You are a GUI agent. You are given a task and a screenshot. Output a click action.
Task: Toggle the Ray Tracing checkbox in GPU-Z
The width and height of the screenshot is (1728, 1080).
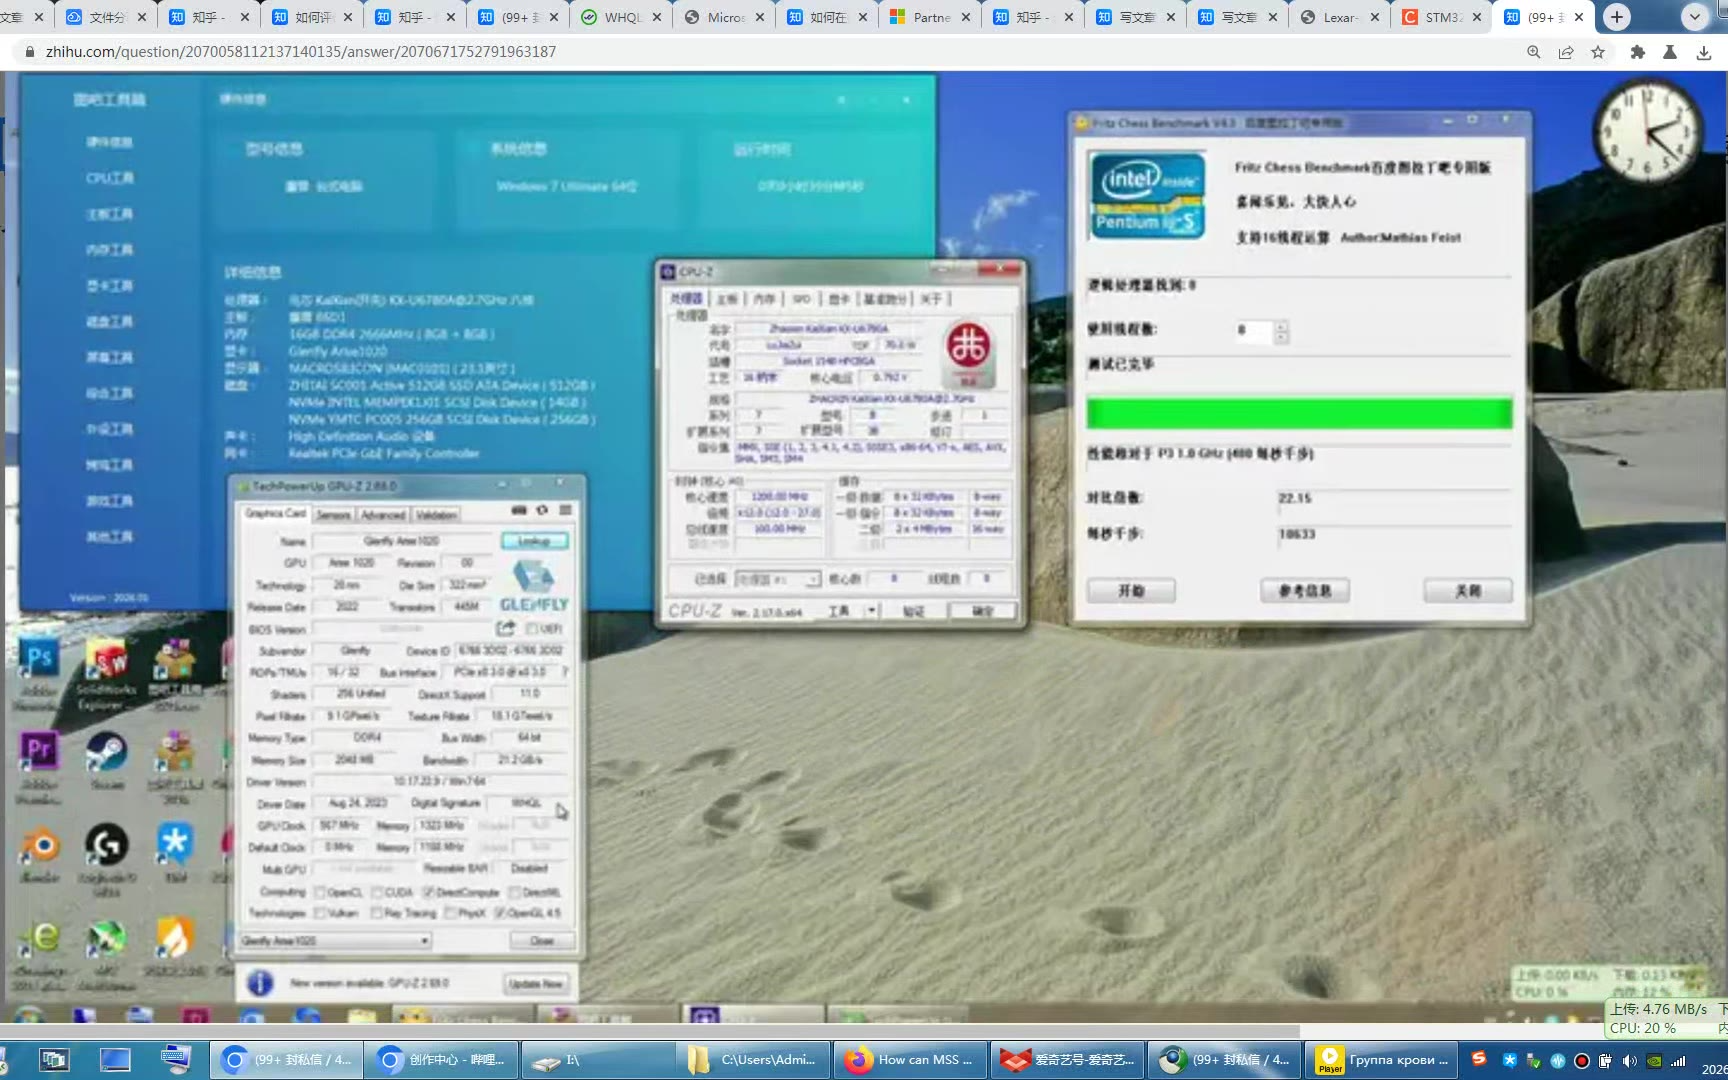pos(377,913)
